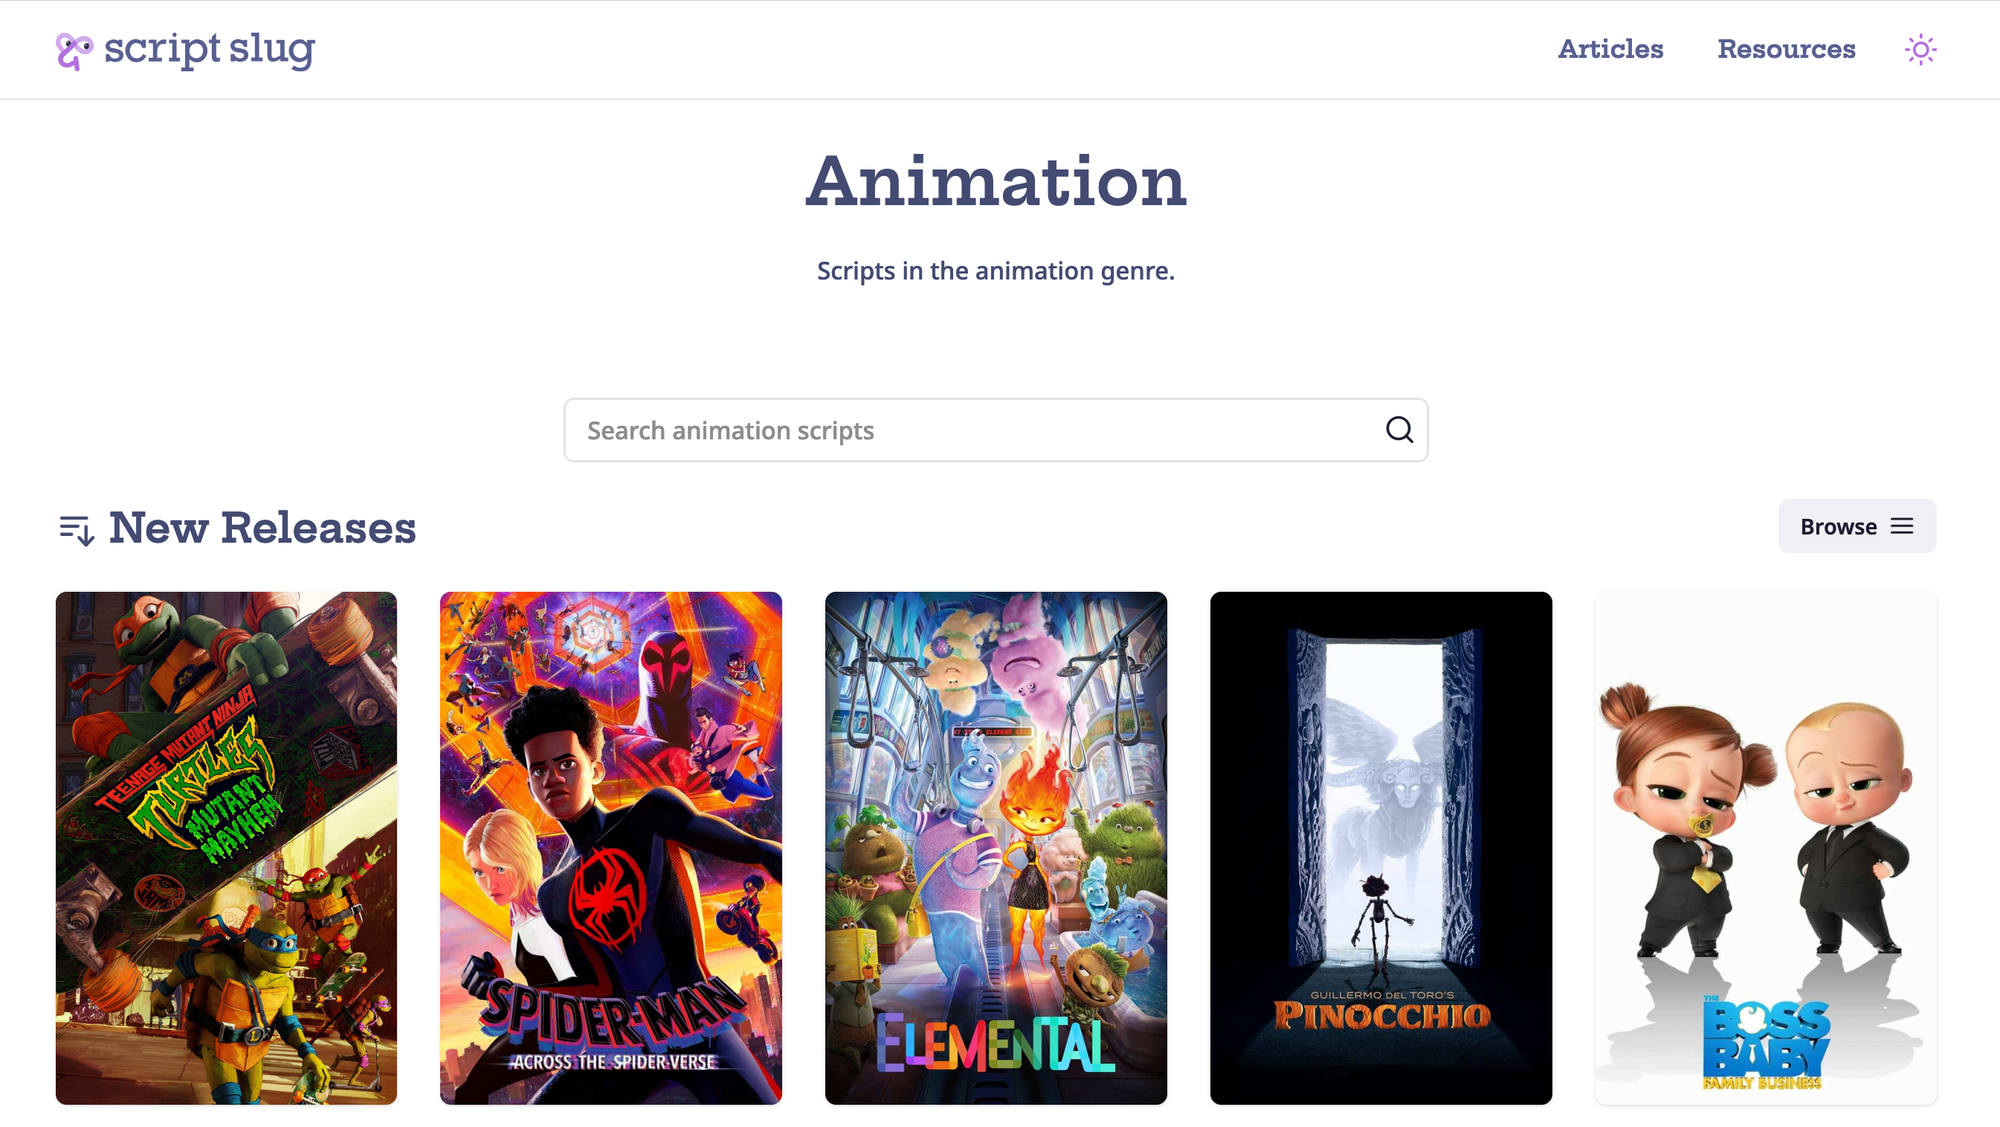Click the script slug wordmark text
This screenshot has width=2000, height=1127.
click(209, 49)
